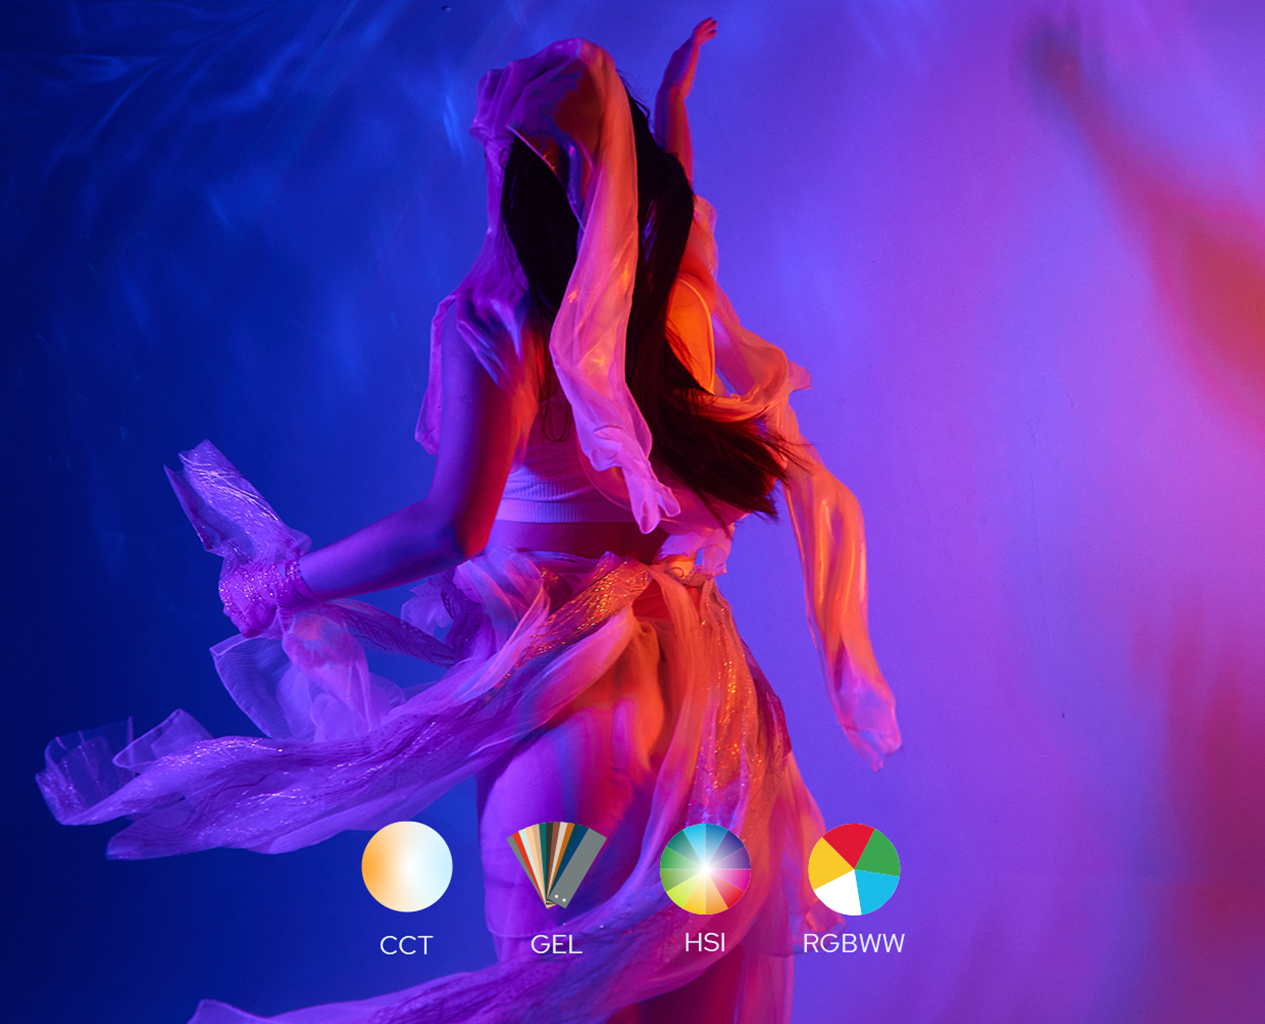Select the CCT color temperature icon
The image size is (1265, 1024).
click(x=407, y=866)
